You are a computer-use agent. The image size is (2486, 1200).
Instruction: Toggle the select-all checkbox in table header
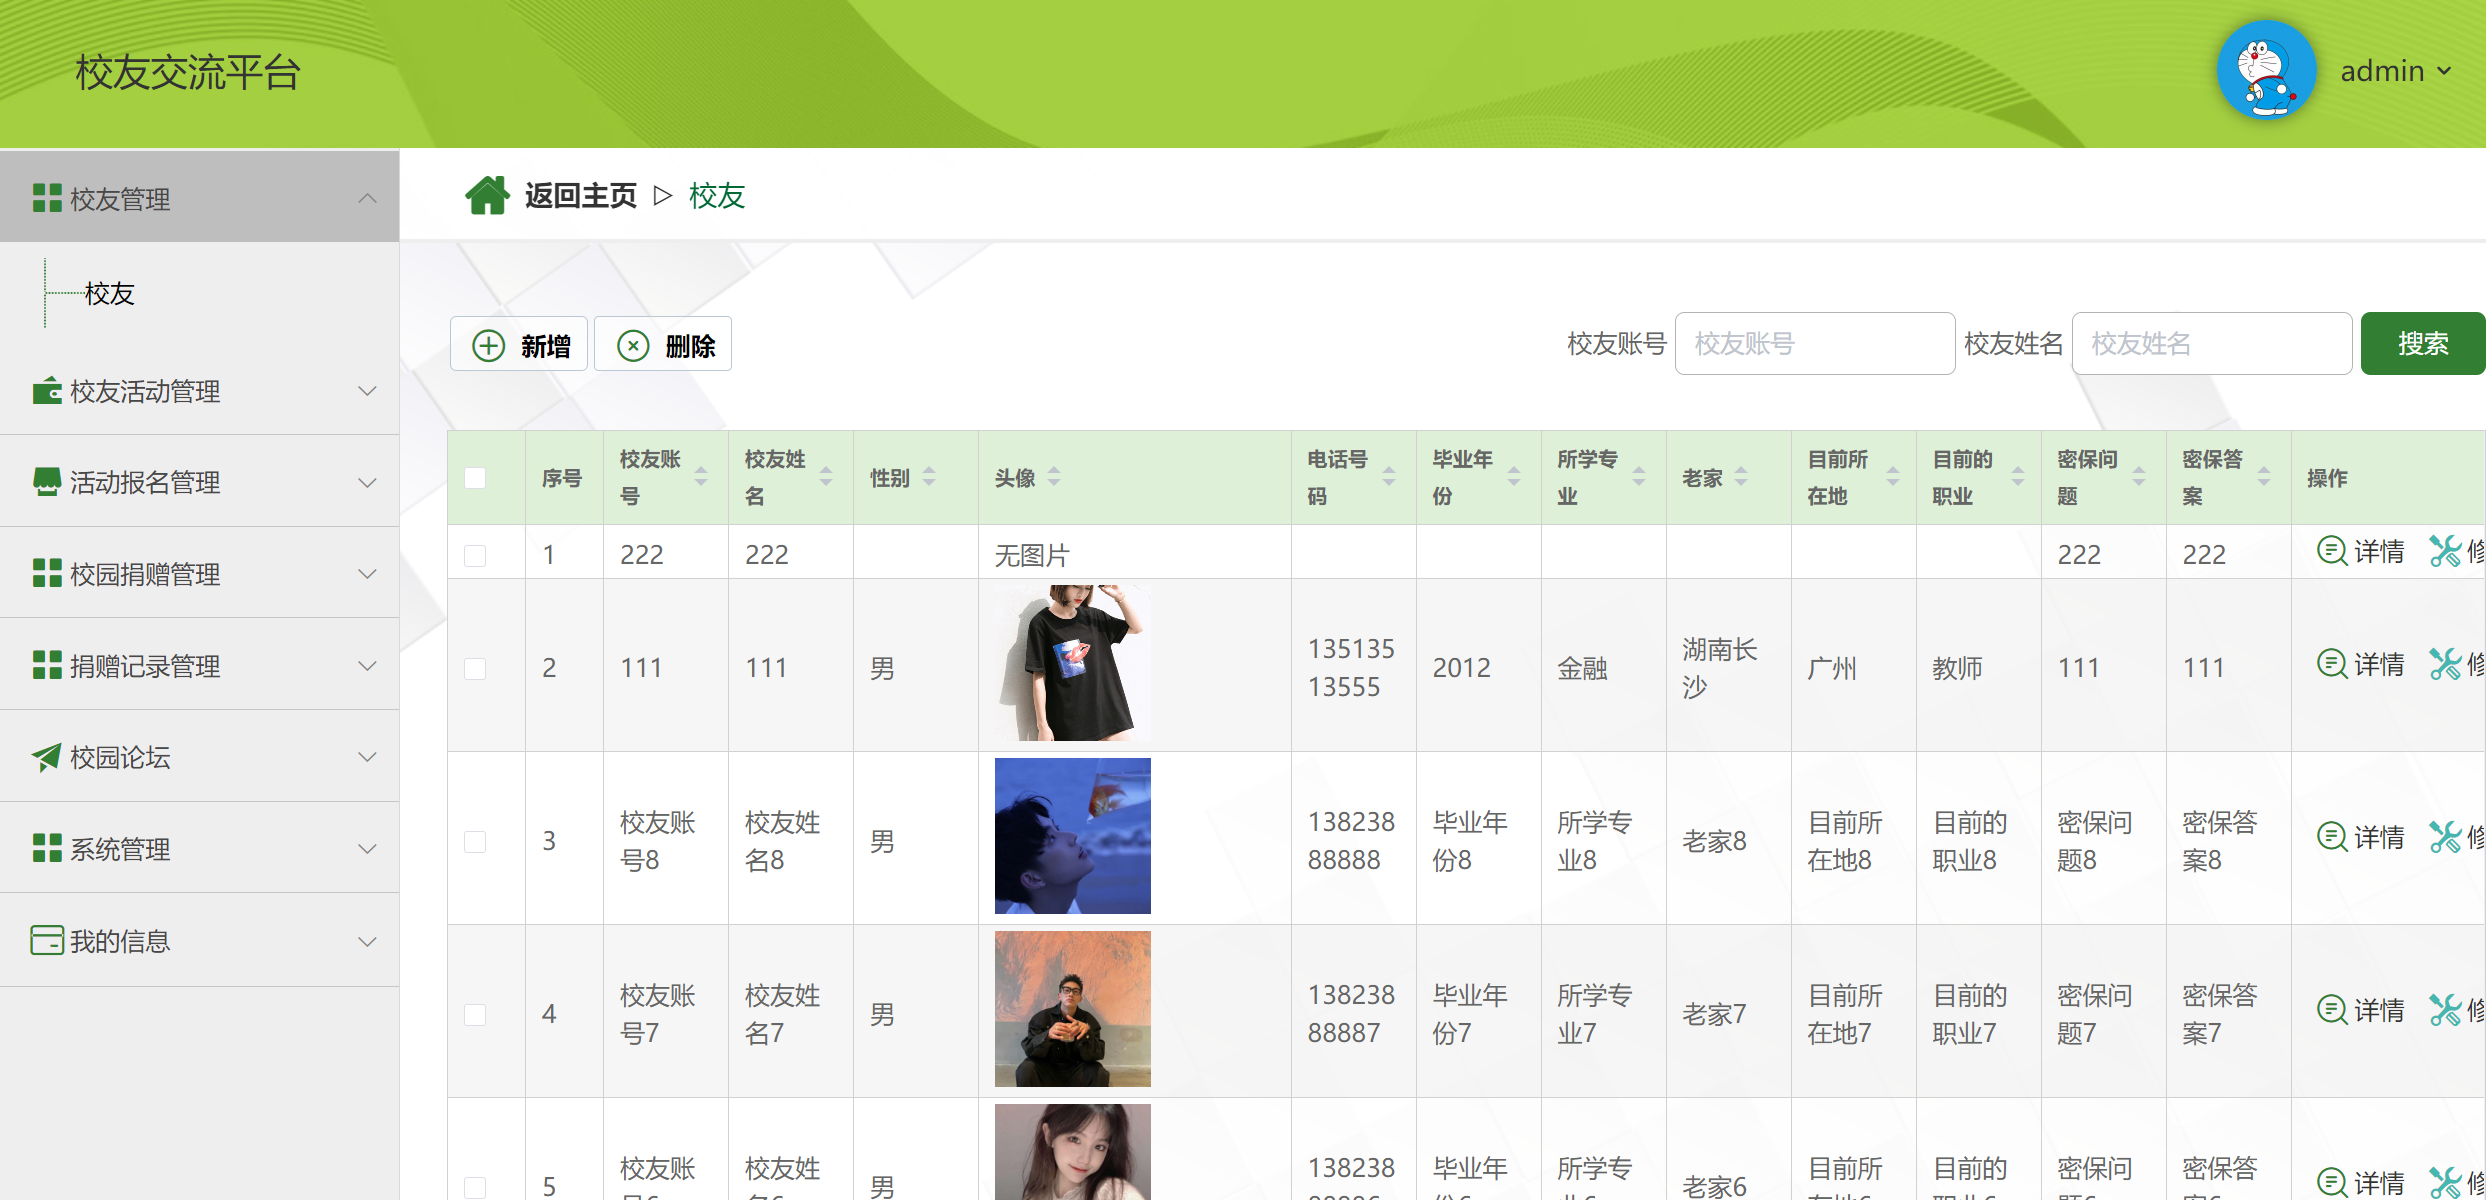coord(475,478)
